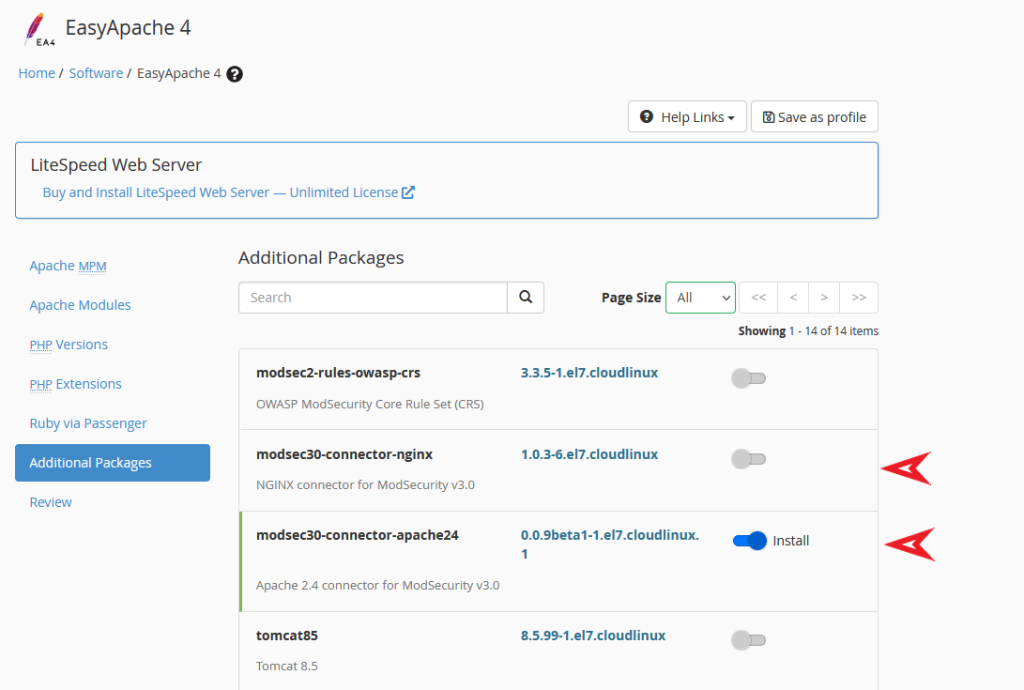The height and width of the screenshot is (690, 1024).
Task: Open the Page Size dropdown
Action: click(x=700, y=297)
